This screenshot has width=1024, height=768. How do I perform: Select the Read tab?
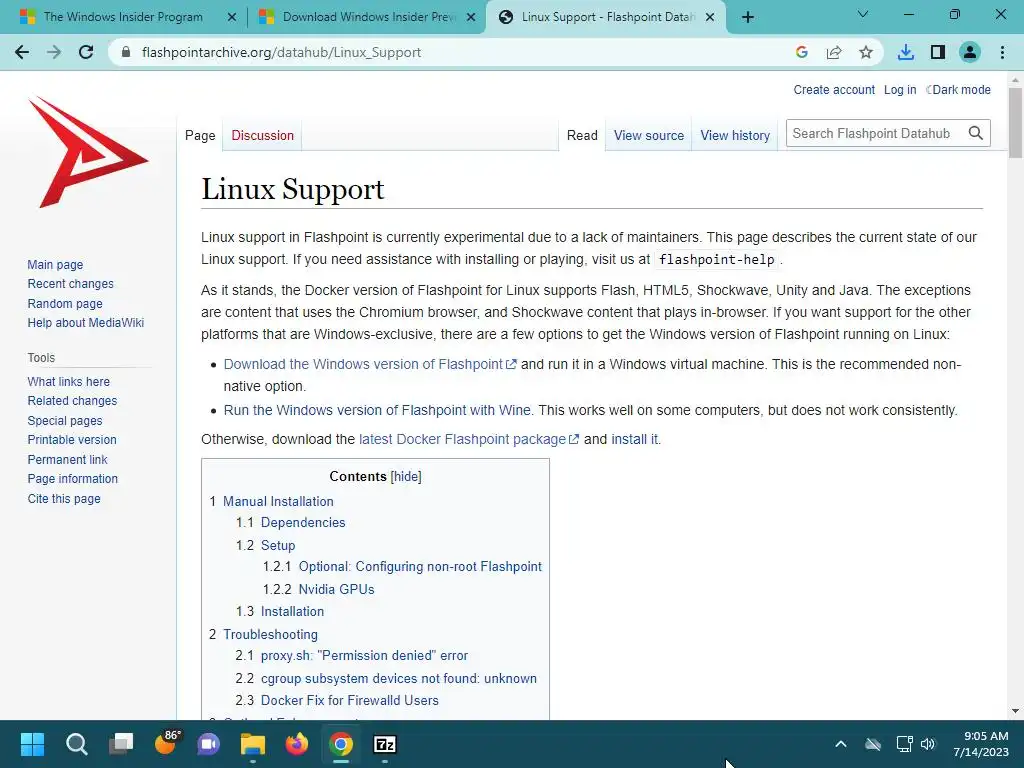click(582, 135)
